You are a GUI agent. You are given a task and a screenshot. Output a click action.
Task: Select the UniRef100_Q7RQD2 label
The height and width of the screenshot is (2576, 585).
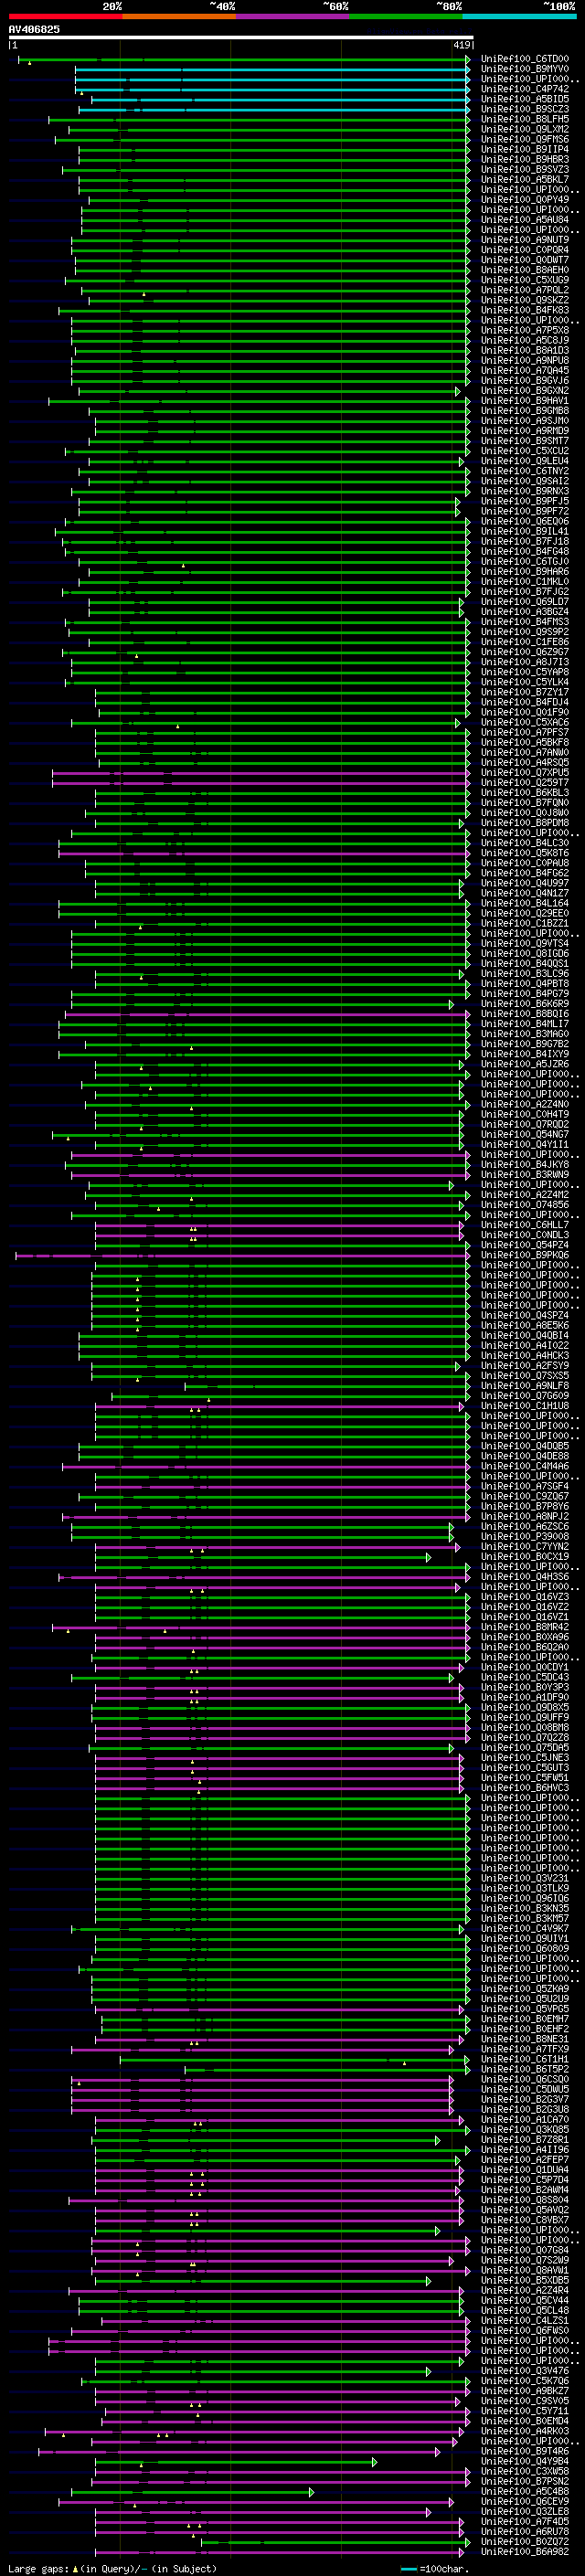tap(524, 1124)
